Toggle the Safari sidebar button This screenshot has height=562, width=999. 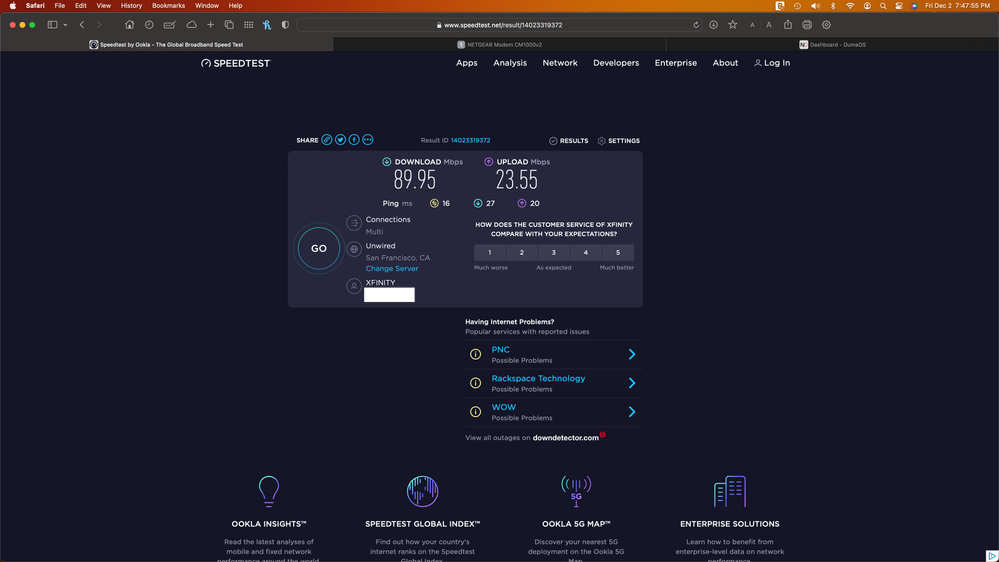click(x=52, y=25)
